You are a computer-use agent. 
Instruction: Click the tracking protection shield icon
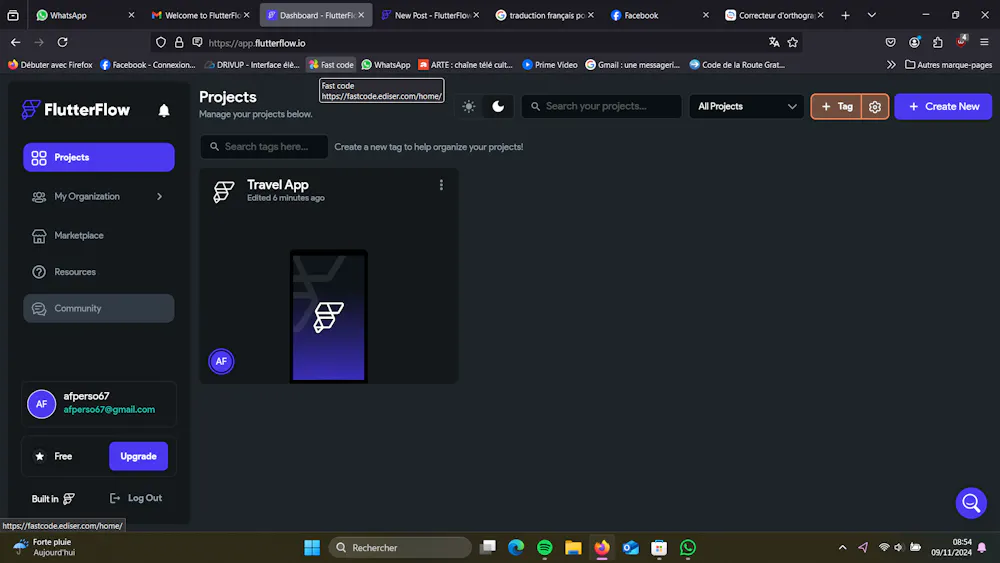pos(161,43)
